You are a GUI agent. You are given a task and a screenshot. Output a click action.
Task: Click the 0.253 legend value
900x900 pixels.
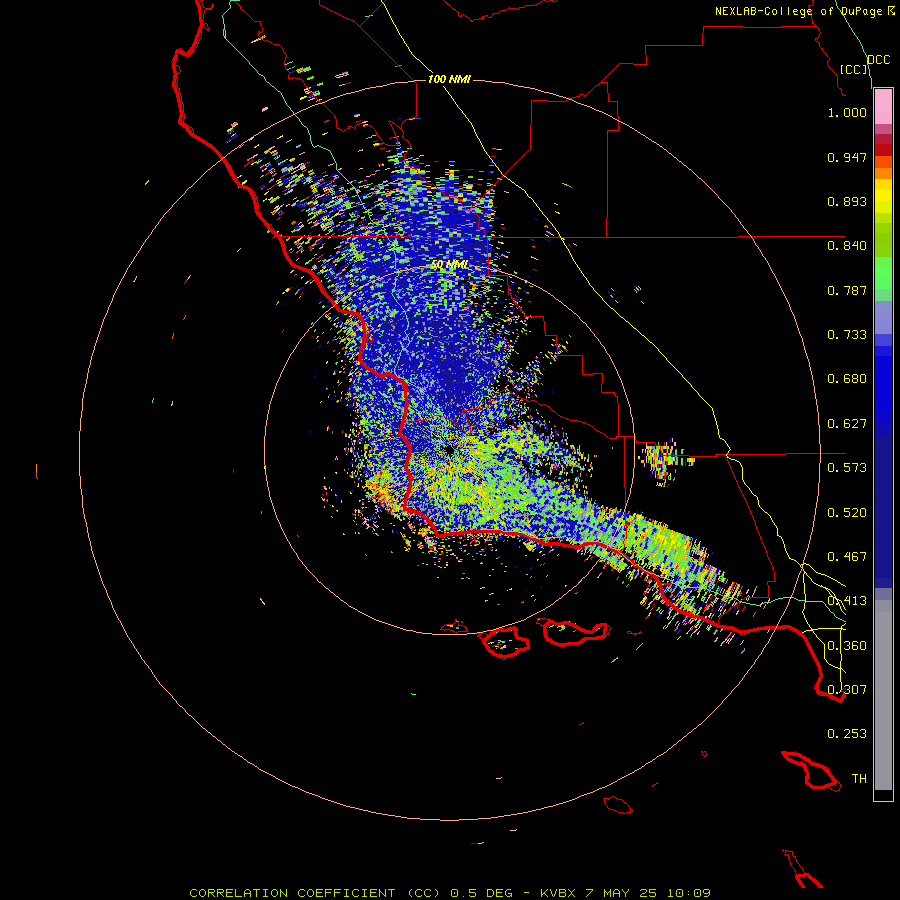point(847,734)
